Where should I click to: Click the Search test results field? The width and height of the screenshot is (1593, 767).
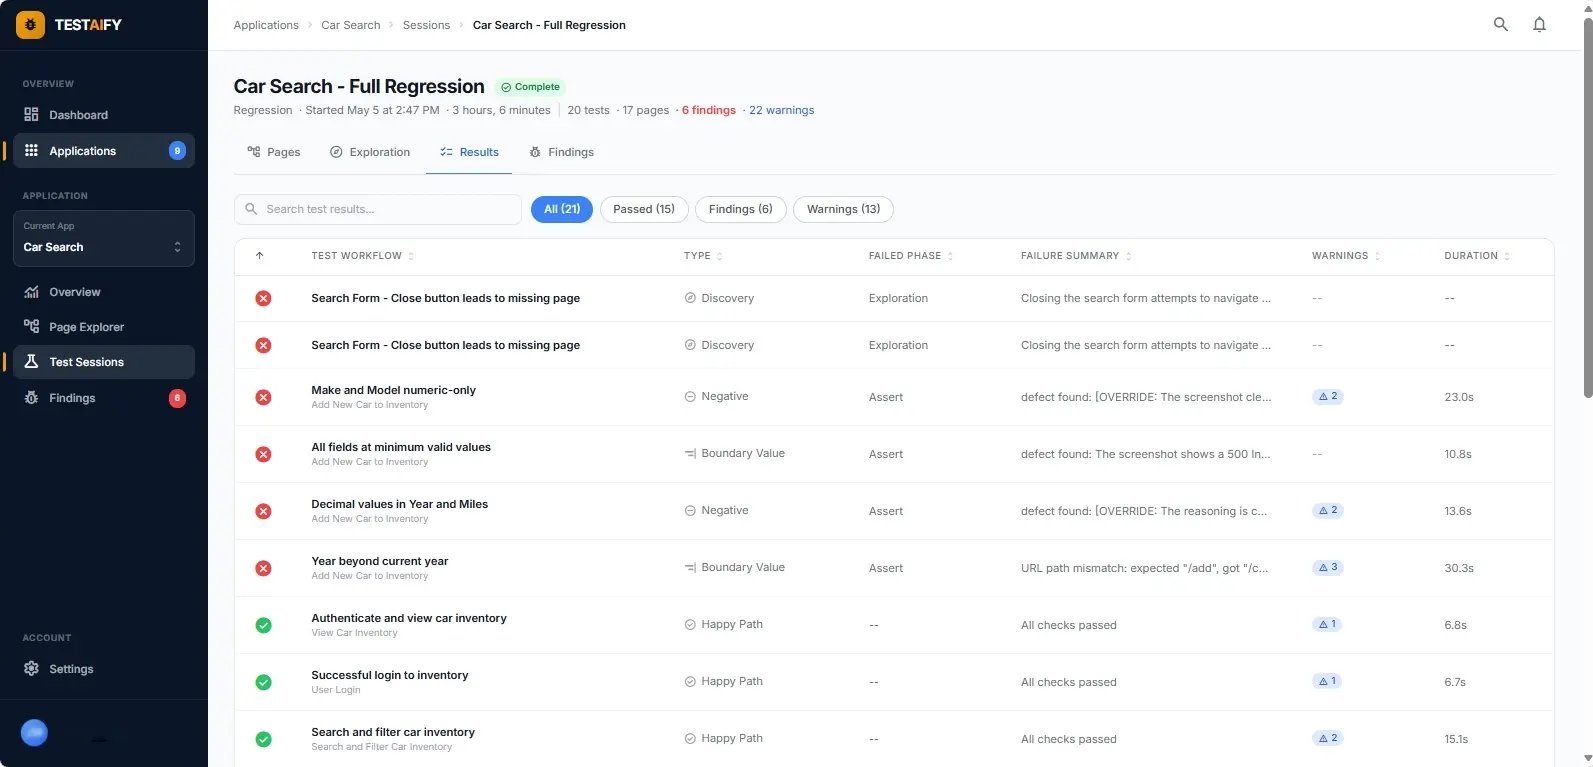pyautogui.click(x=378, y=209)
